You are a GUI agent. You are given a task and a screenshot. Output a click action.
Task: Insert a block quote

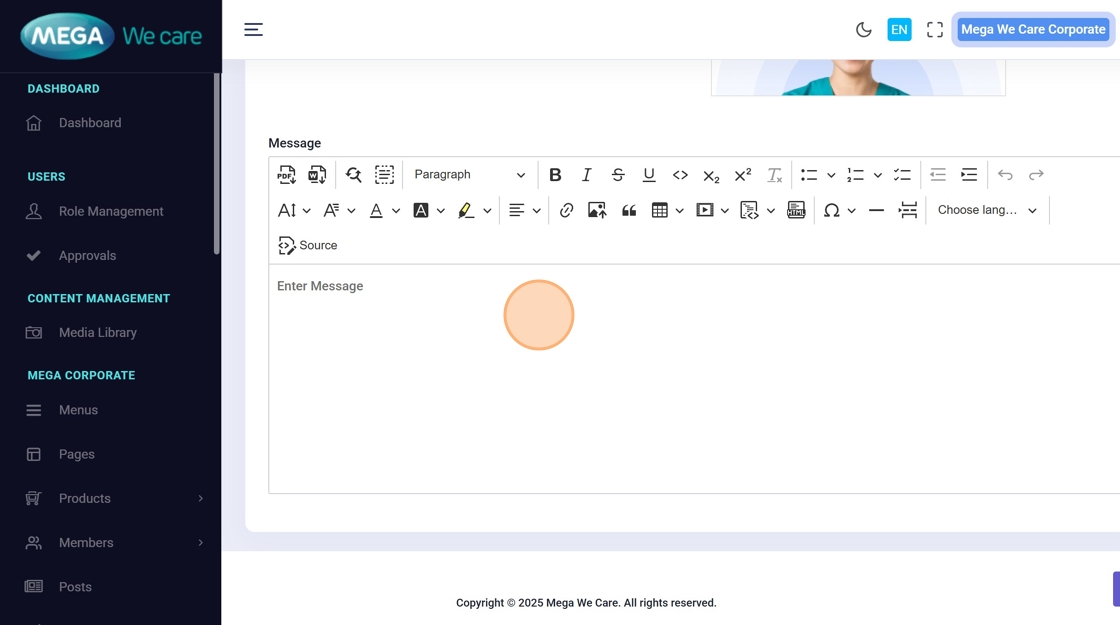point(629,210)
